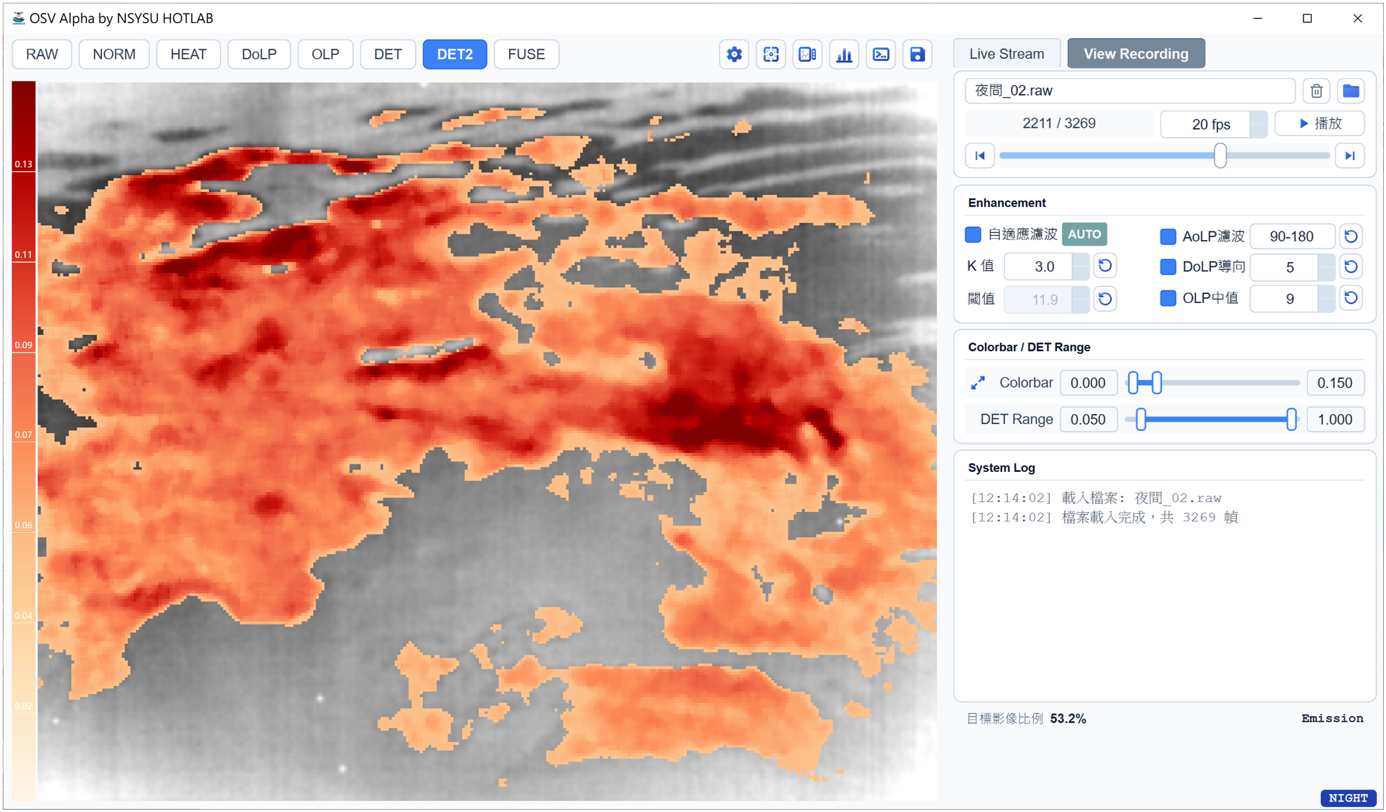Reset the 閾值 threshold value
The image size is (1386, 812).
click(x=1105, y=299)
